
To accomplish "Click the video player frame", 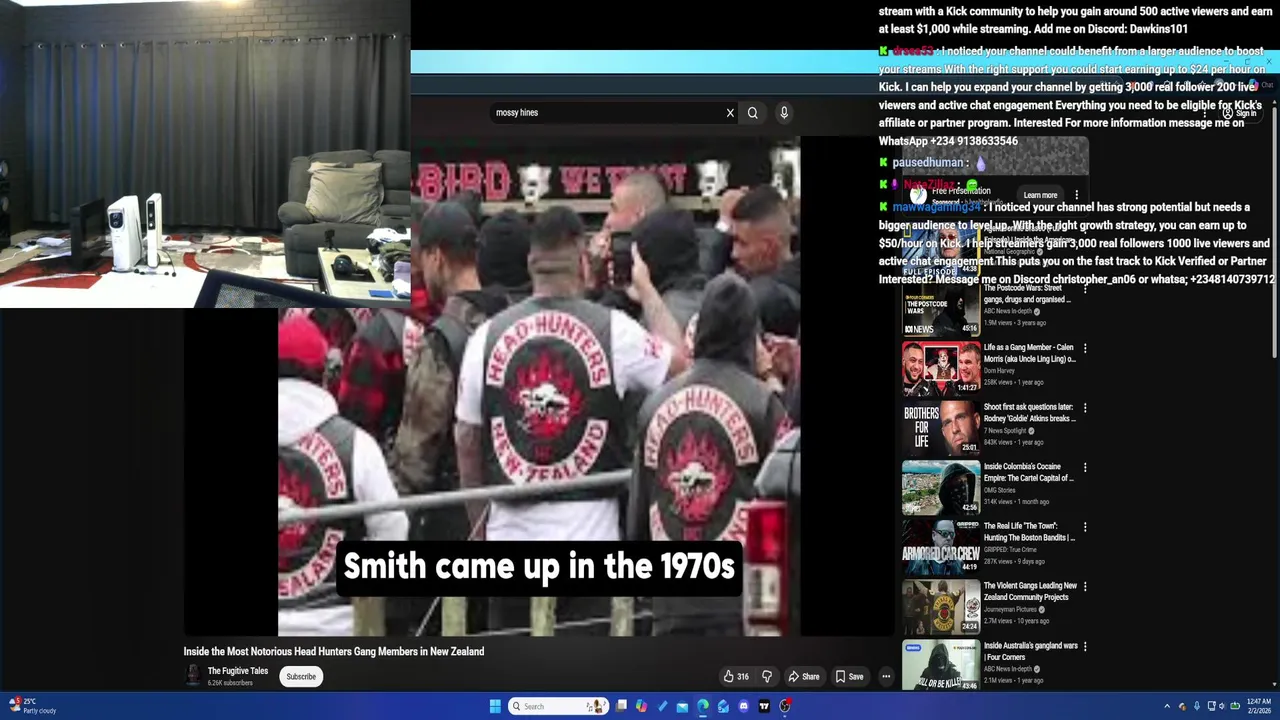I will pos(539,386).
